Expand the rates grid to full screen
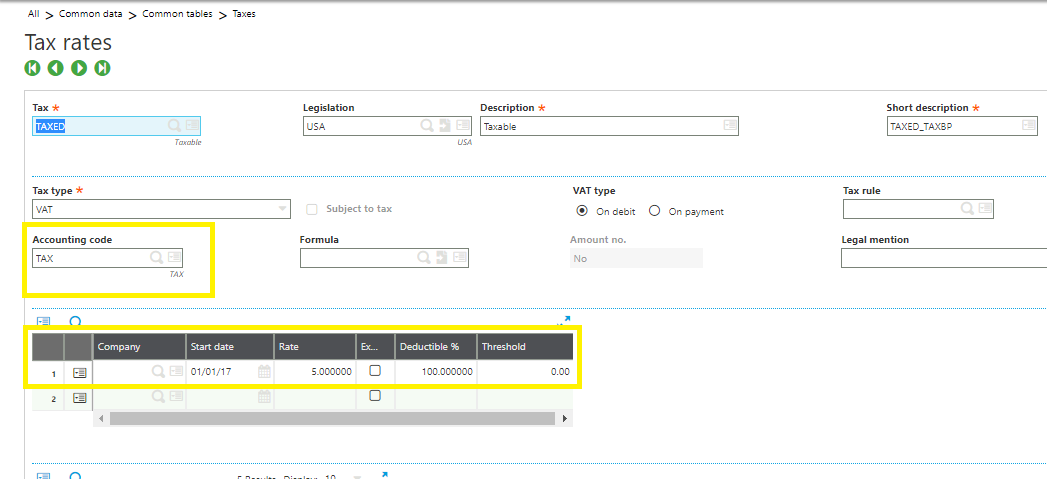 [x=564, y=321]
